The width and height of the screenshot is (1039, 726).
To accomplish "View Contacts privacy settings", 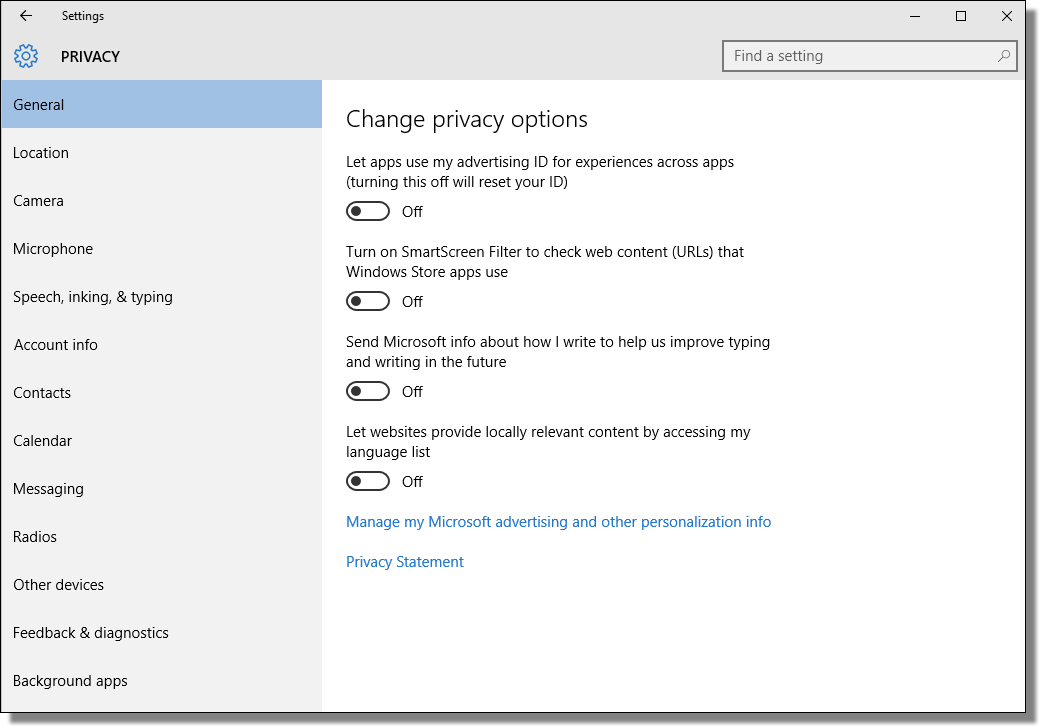I will (x=42, y=392).
